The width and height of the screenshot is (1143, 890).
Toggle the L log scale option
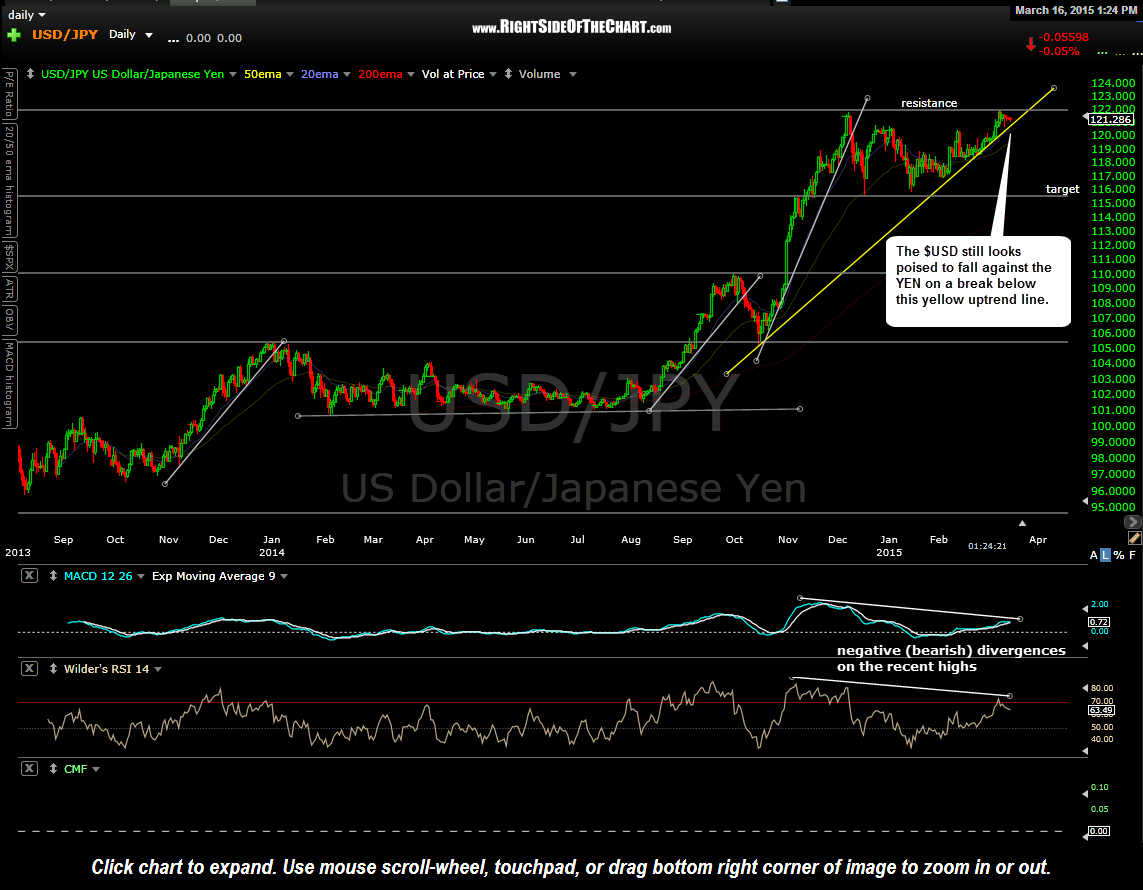[1104, 555]
